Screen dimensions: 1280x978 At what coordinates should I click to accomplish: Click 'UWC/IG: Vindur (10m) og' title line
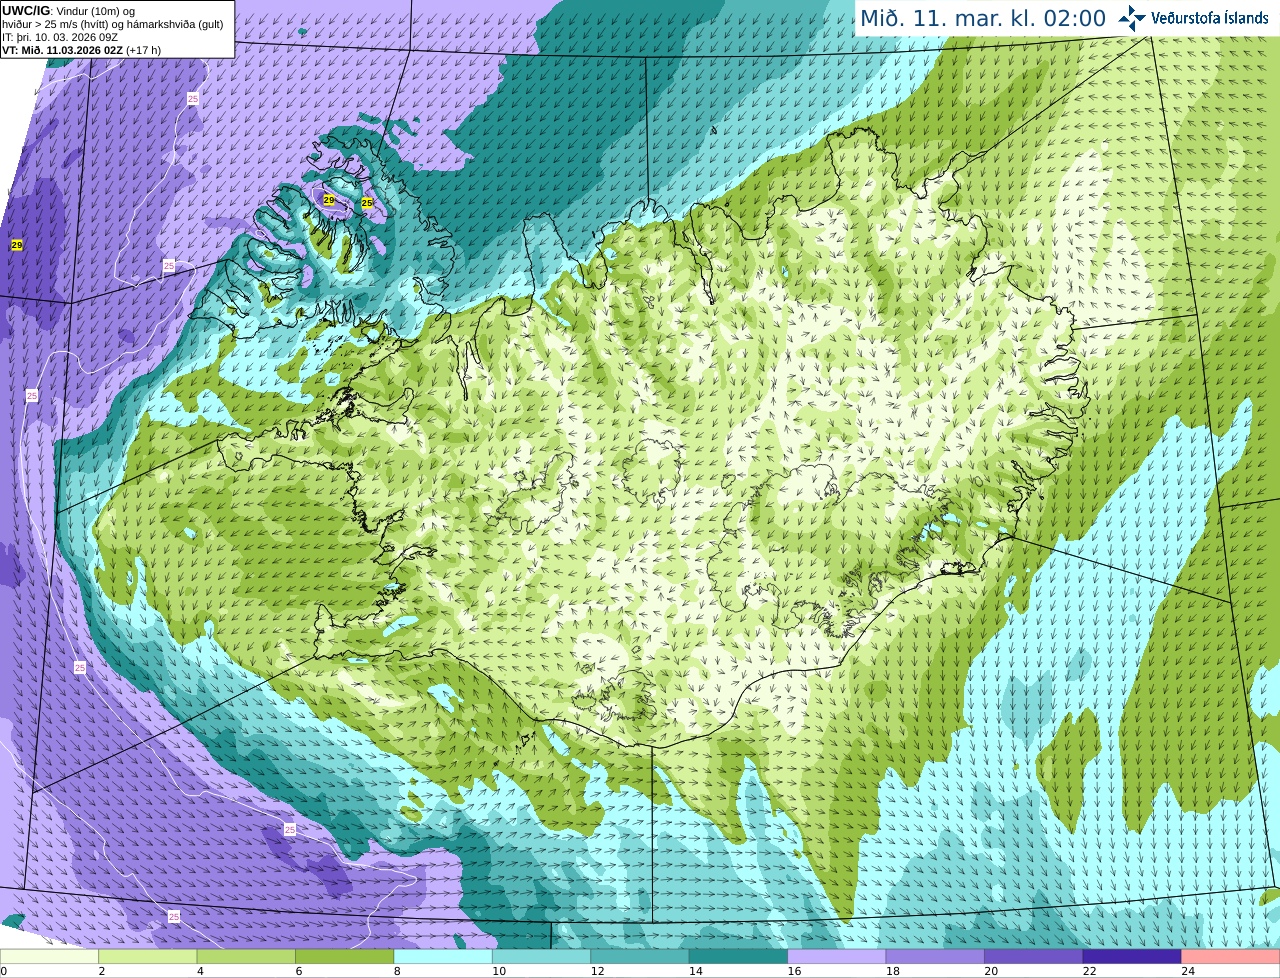(x=69, y=11)
